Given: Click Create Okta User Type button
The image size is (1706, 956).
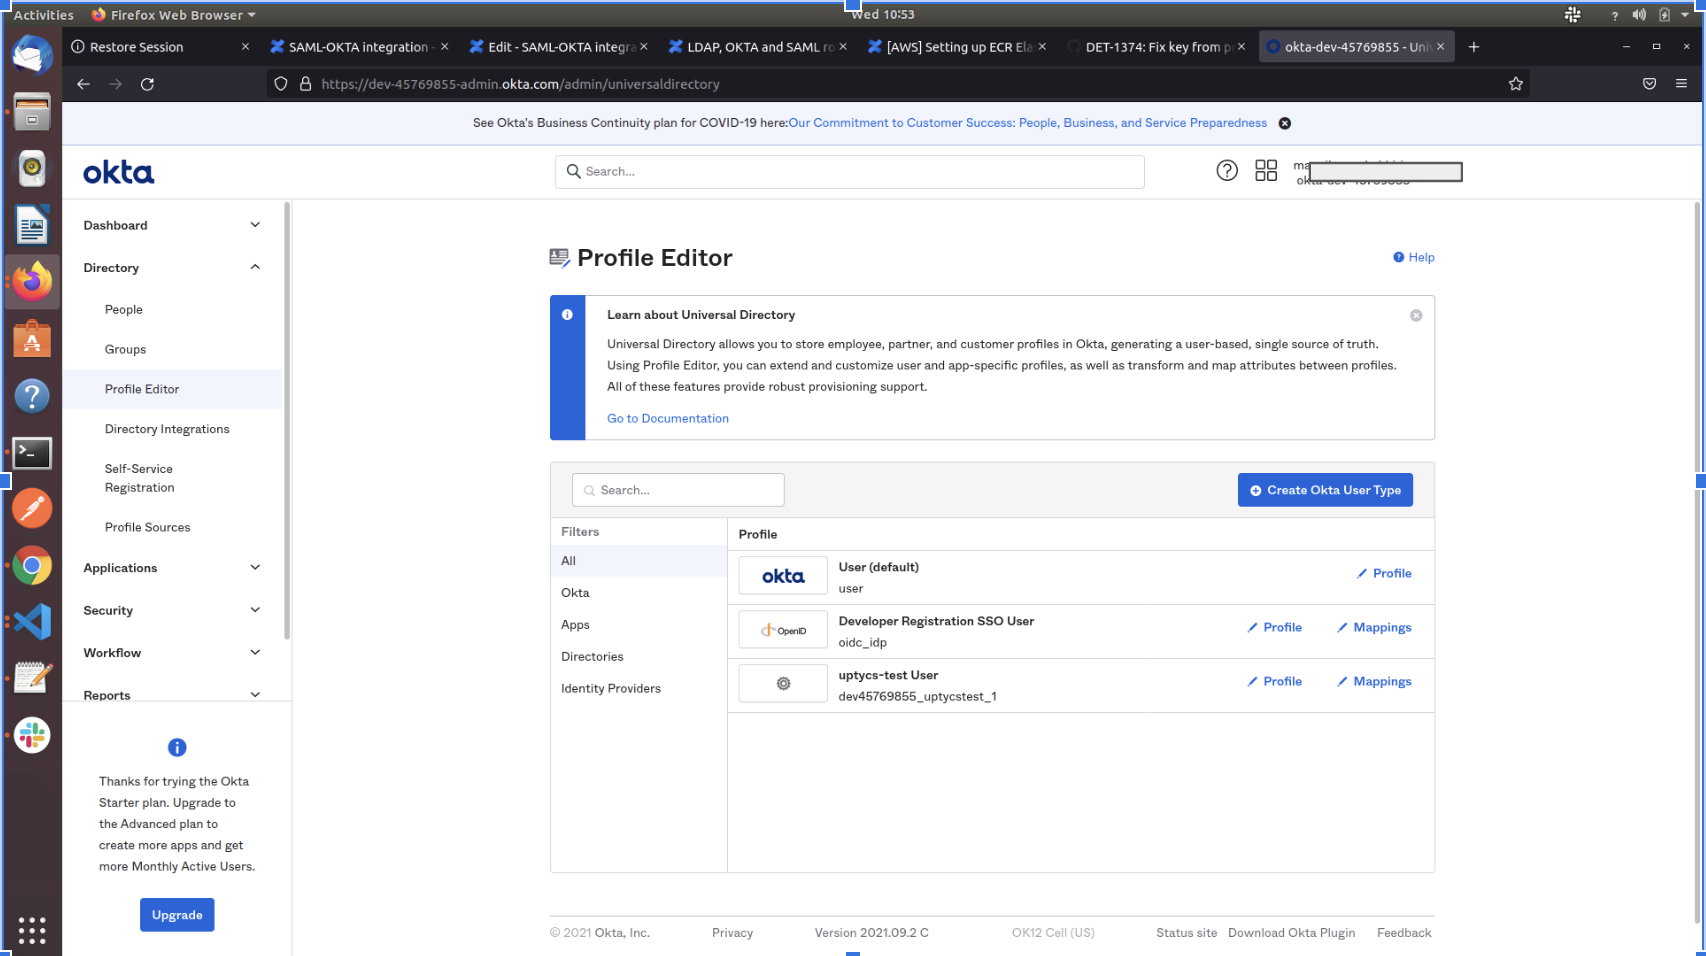Looking at the screenshot, I should [x=1324, y=490].
